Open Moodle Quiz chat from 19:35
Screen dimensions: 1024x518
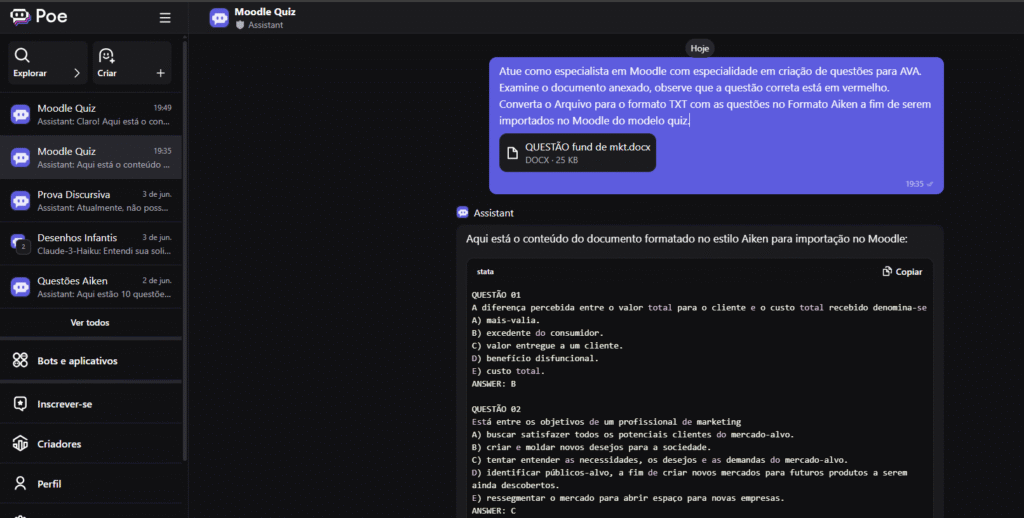91,157
